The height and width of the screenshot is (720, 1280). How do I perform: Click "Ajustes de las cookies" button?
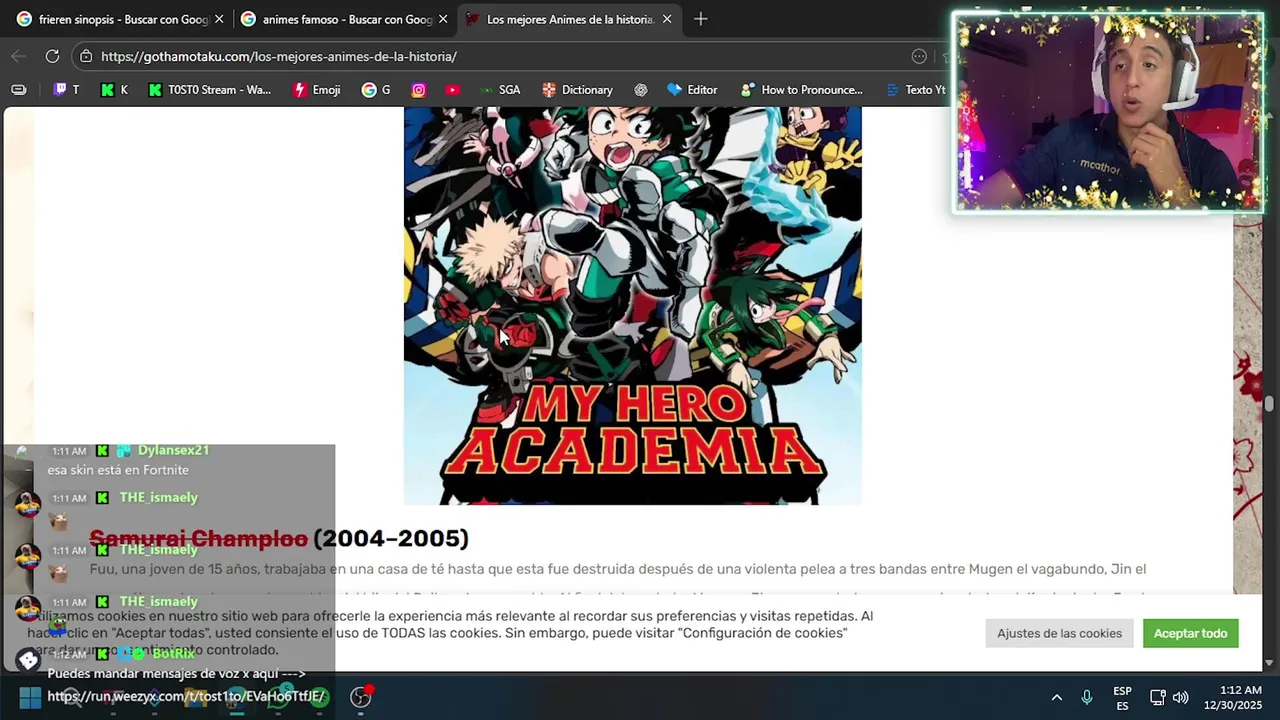tap(1059, 633)
